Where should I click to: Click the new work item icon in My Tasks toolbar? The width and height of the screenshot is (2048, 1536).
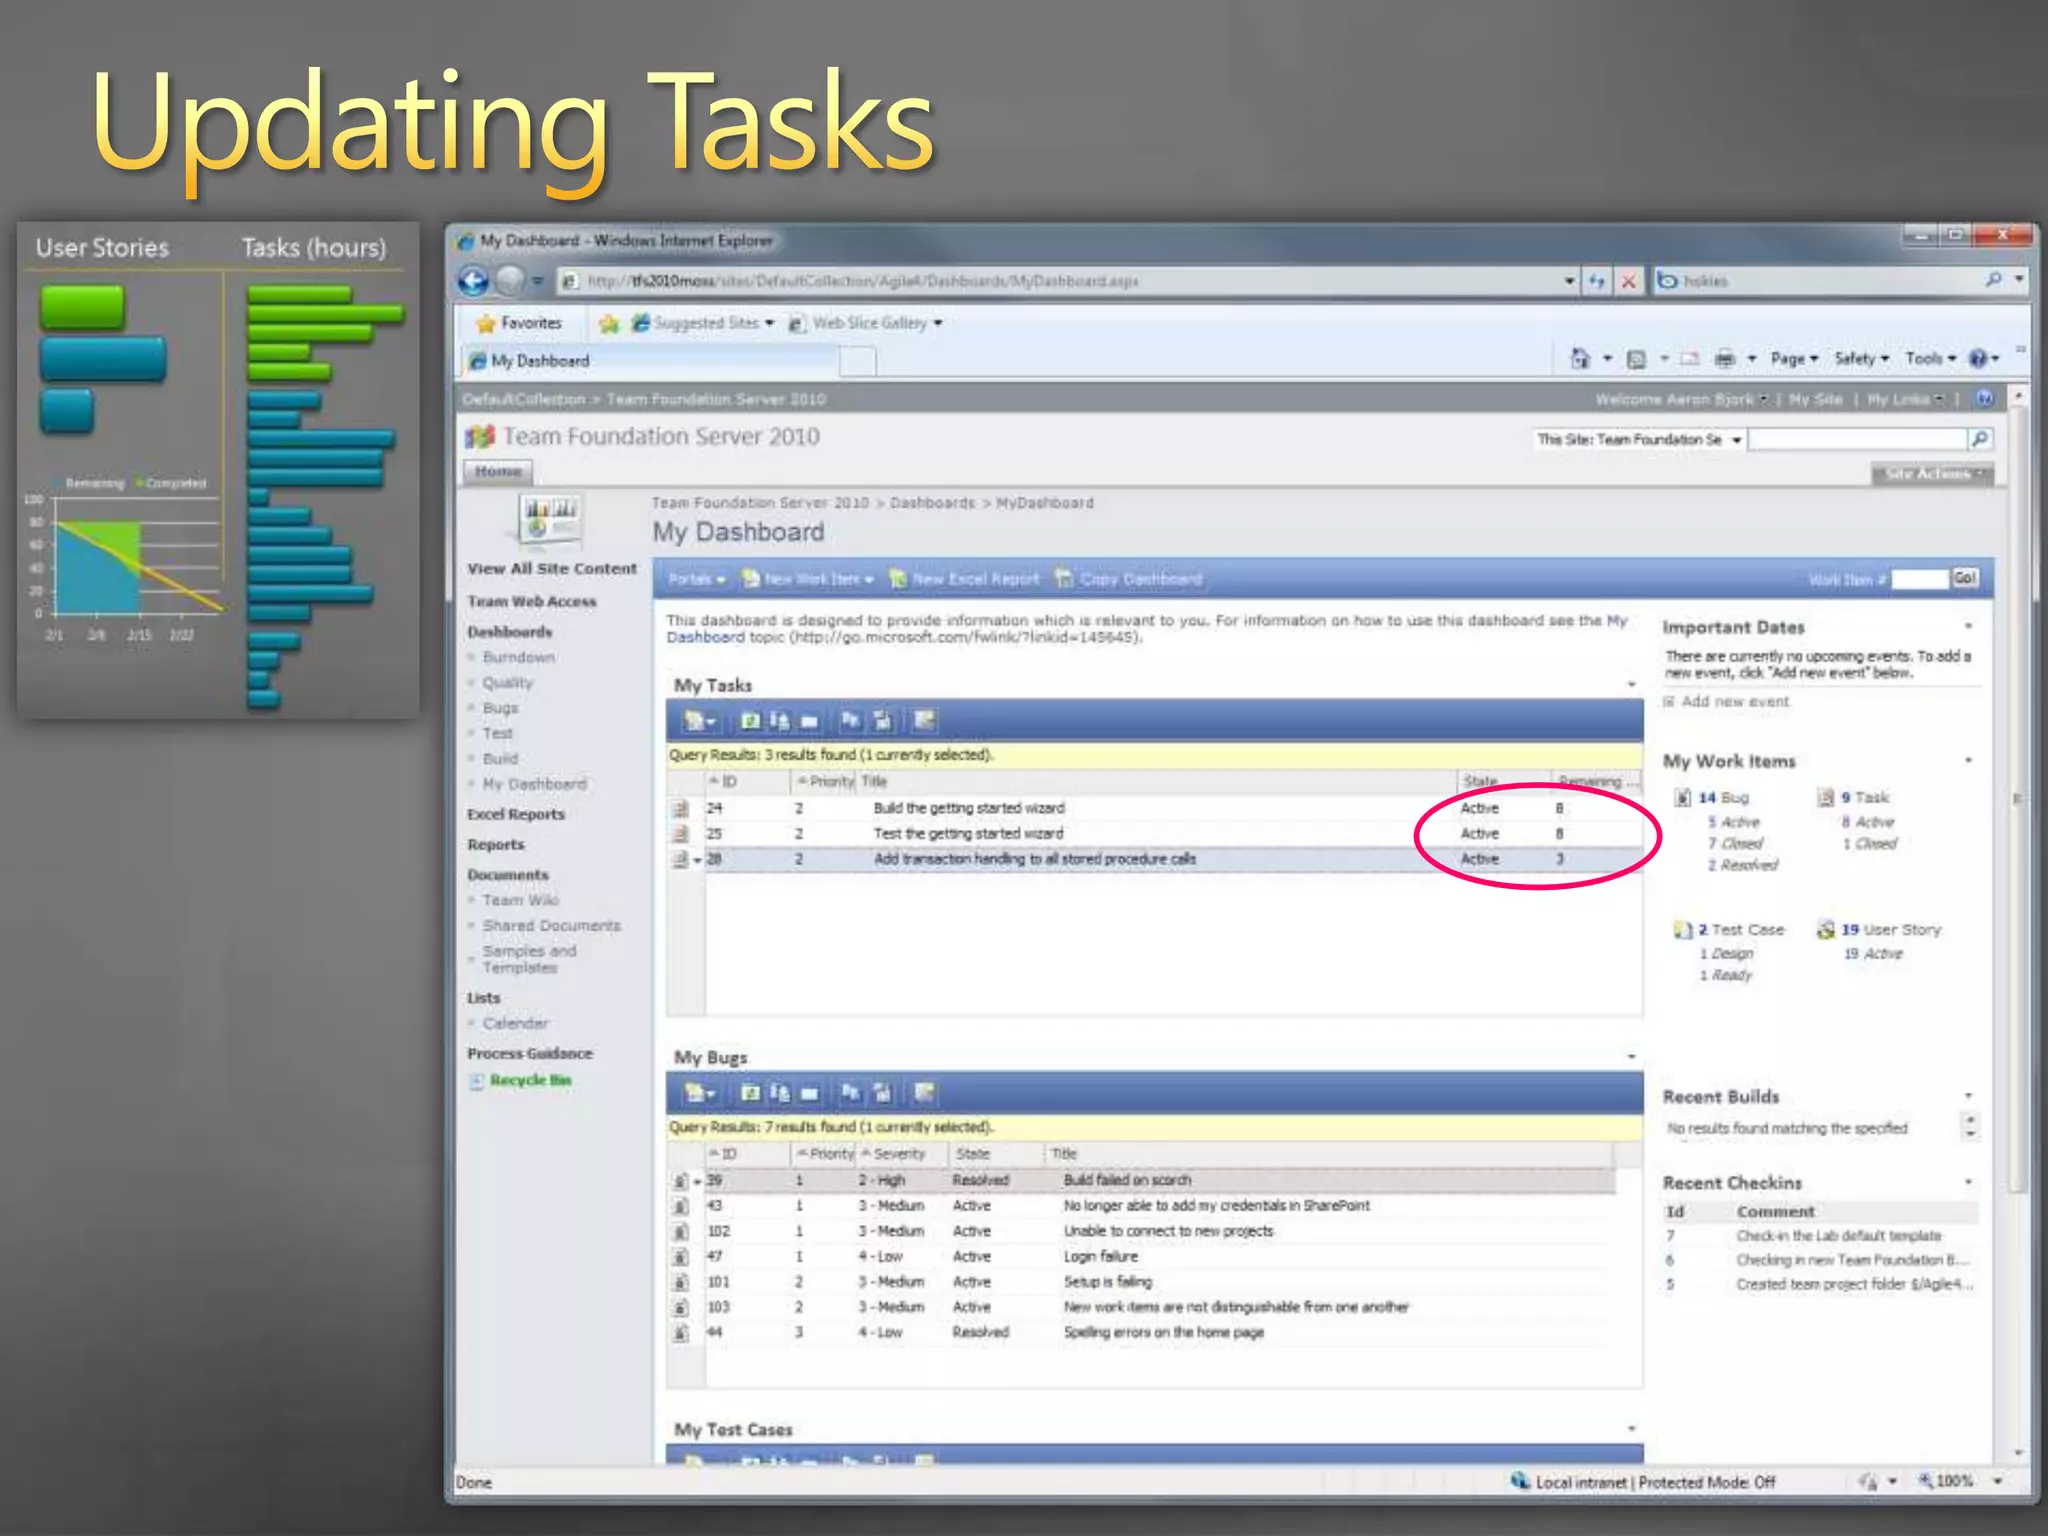pos(693,721)
